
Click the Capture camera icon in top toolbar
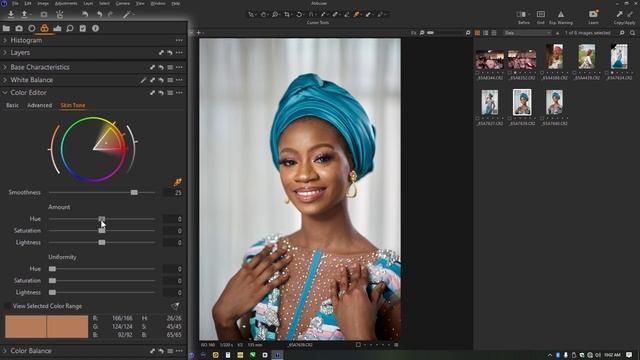point(44,14)
